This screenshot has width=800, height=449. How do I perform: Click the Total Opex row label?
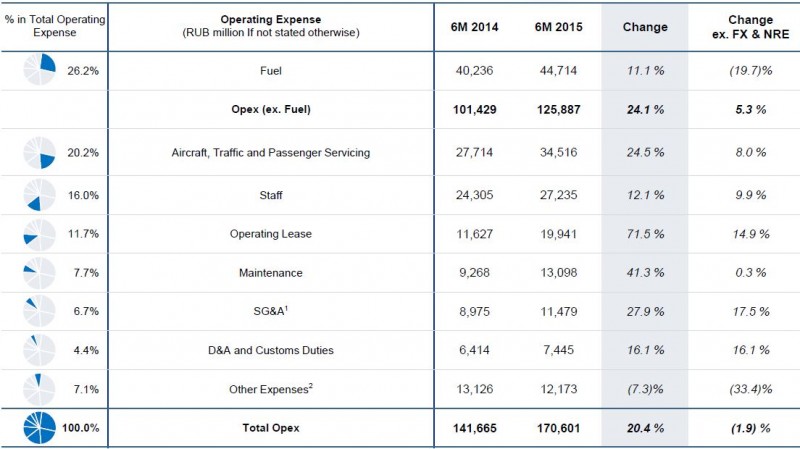pos(271,428)
